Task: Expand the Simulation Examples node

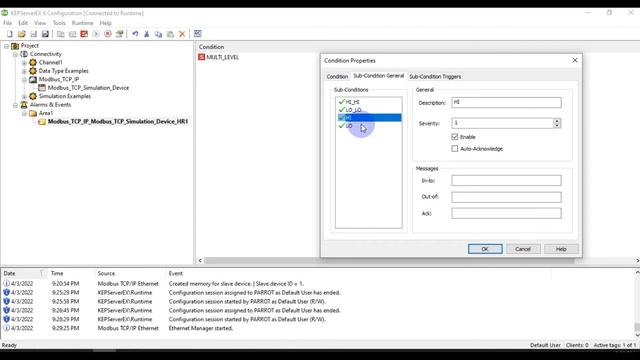Action: (x=24, y=96)
